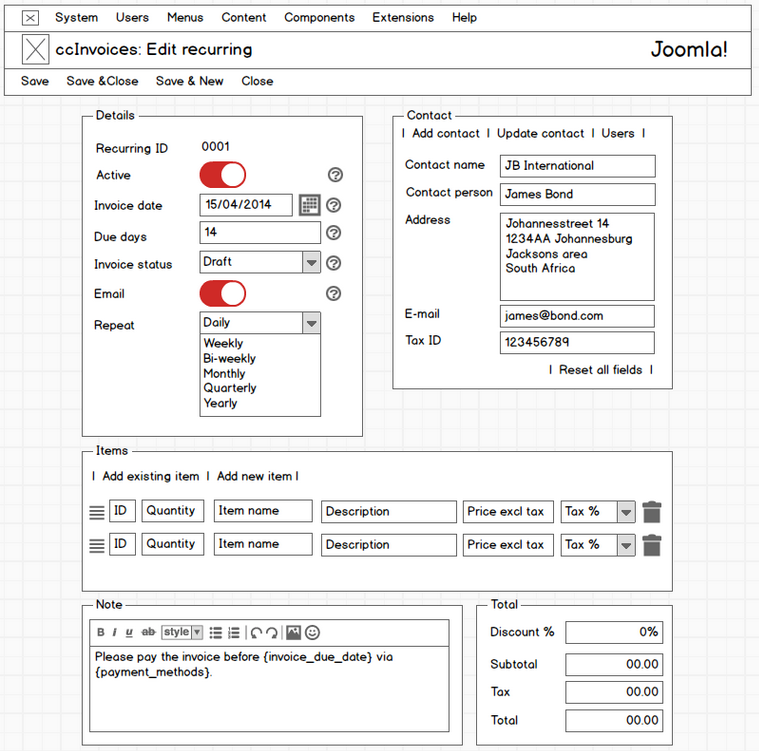Viewport: 759px width, 751px height.
Task: Click the bulleted list icon in Note editor
Action: click(x=215, y=632)
